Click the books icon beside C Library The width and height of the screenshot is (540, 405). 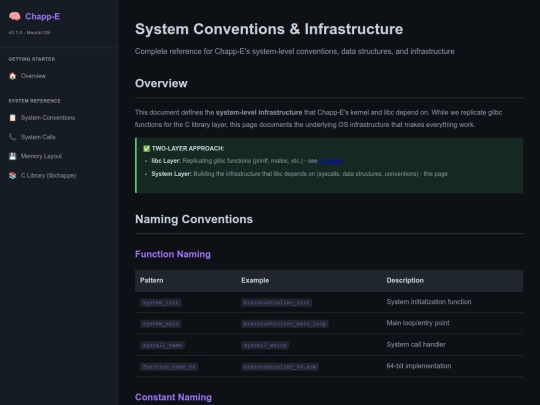click(x=13, y=176)
